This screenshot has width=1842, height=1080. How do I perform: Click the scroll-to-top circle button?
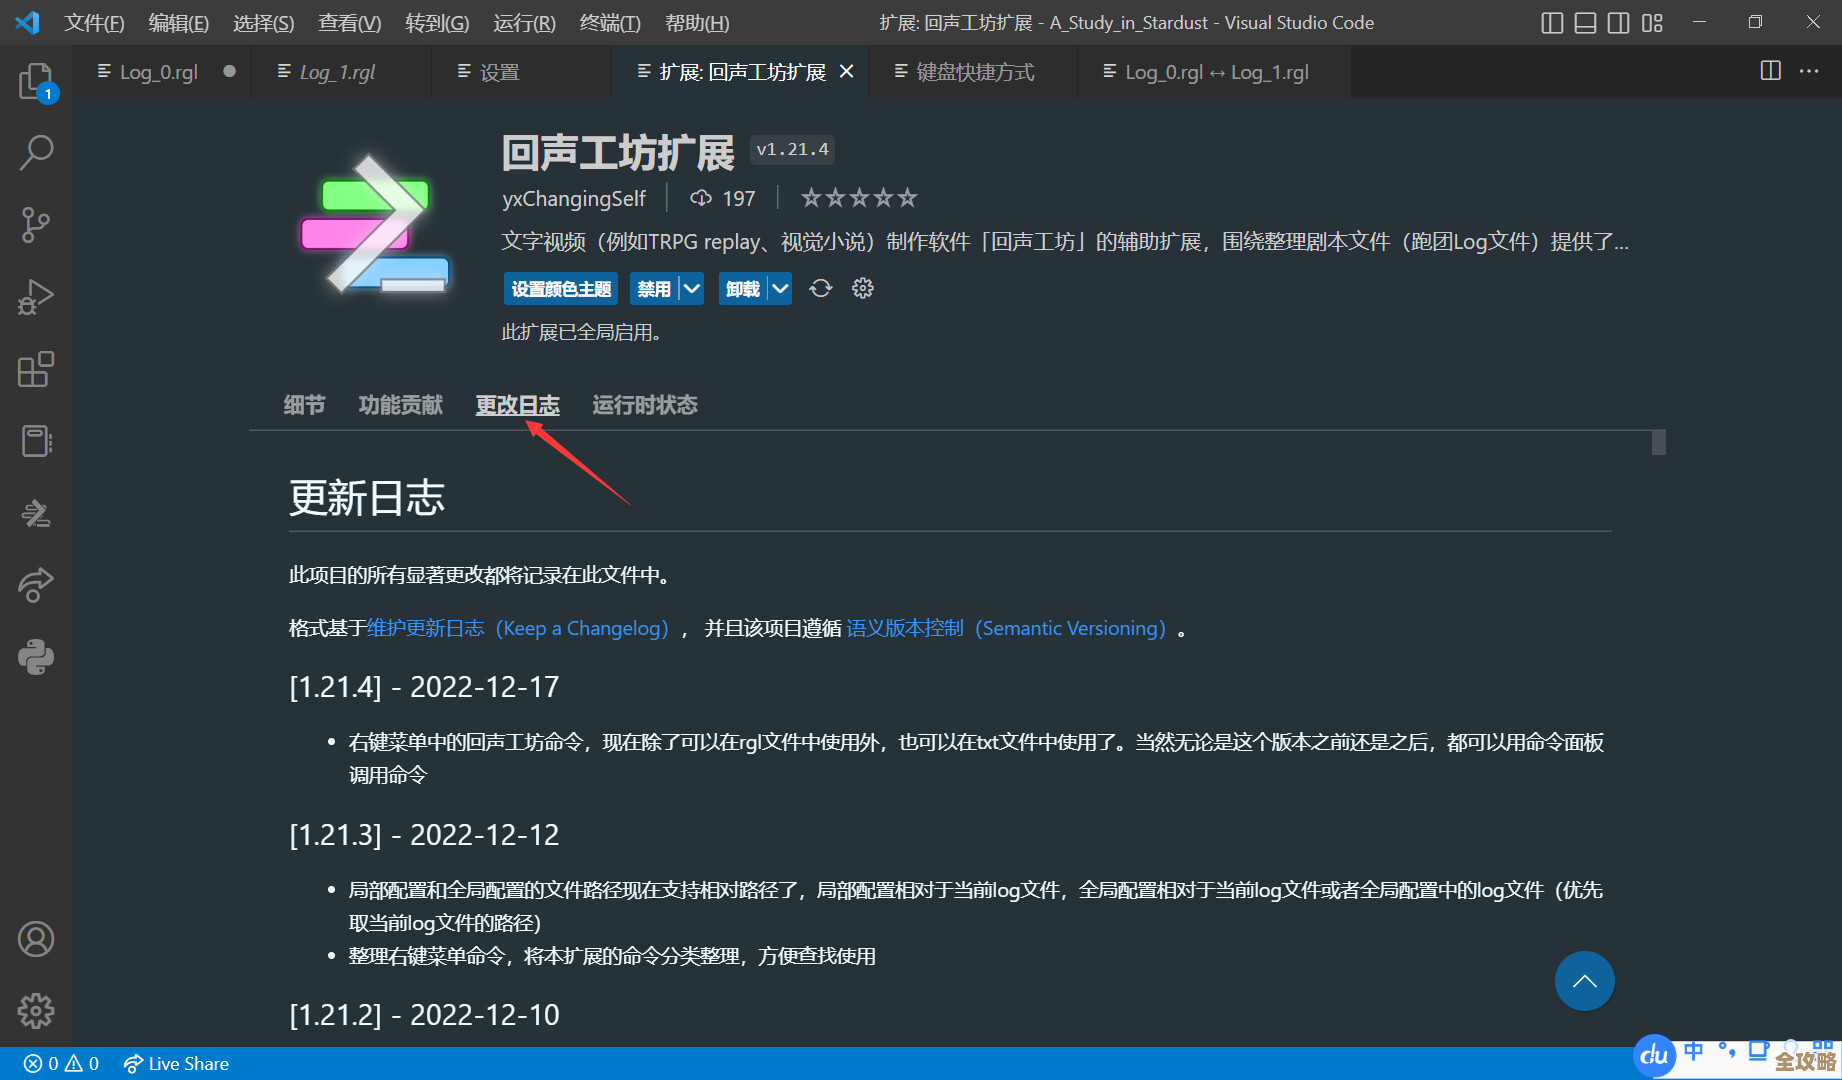(x=1584, y=981)
